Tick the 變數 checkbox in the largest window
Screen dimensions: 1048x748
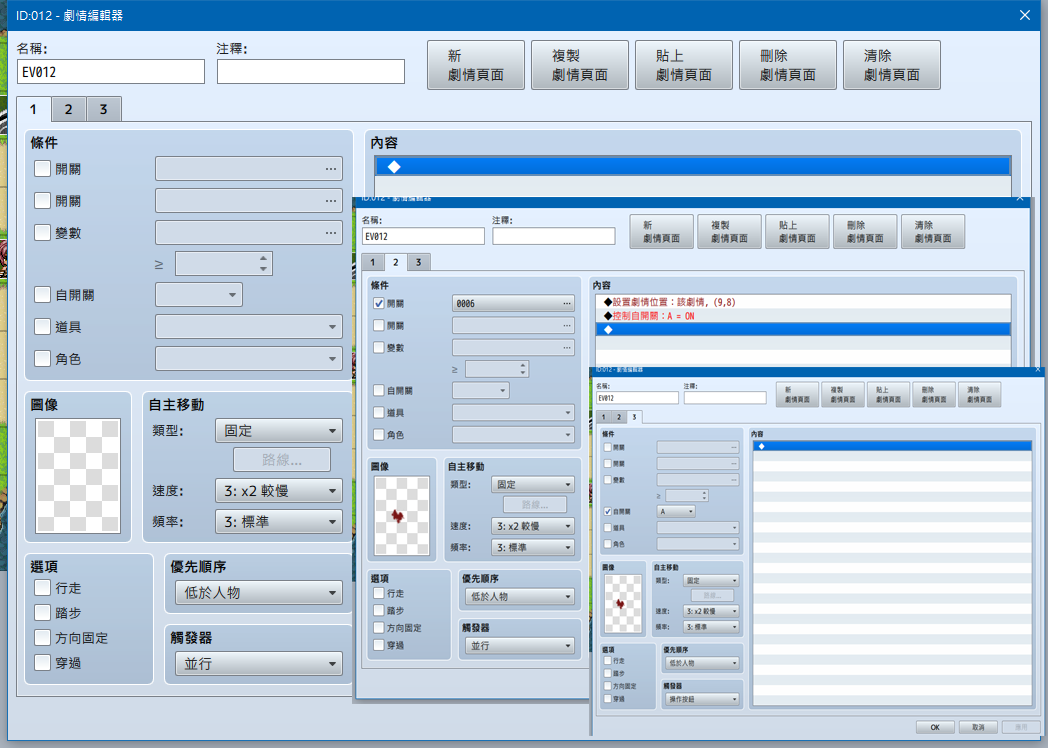(42, 232)
